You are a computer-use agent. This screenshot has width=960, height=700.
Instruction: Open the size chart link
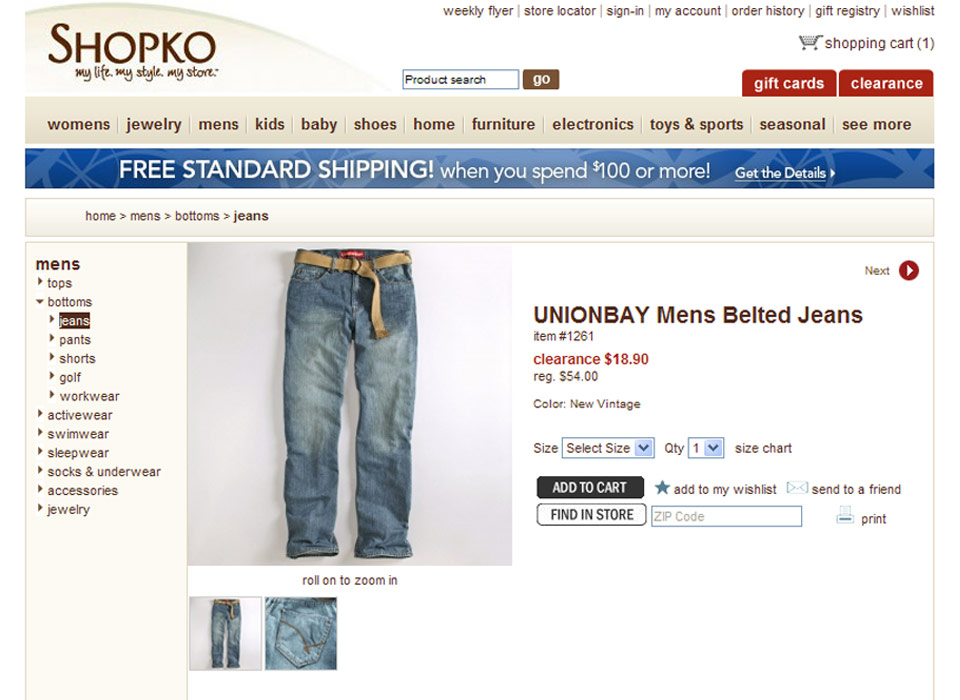[x=763, y=448]
